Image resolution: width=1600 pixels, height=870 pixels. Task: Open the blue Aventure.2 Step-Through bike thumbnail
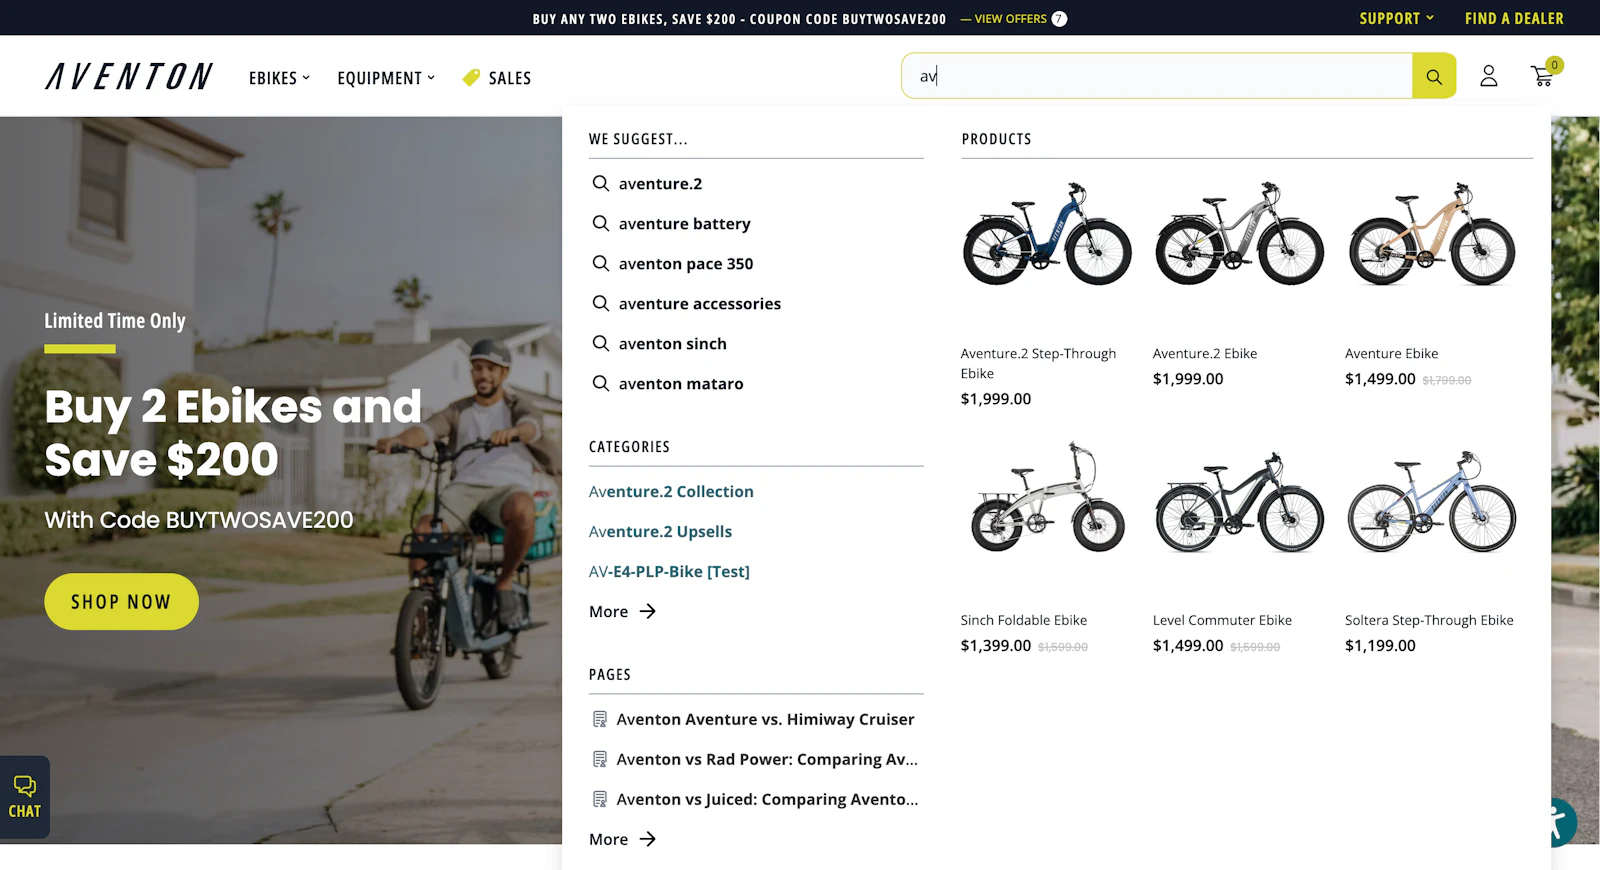pos(1047,234)
